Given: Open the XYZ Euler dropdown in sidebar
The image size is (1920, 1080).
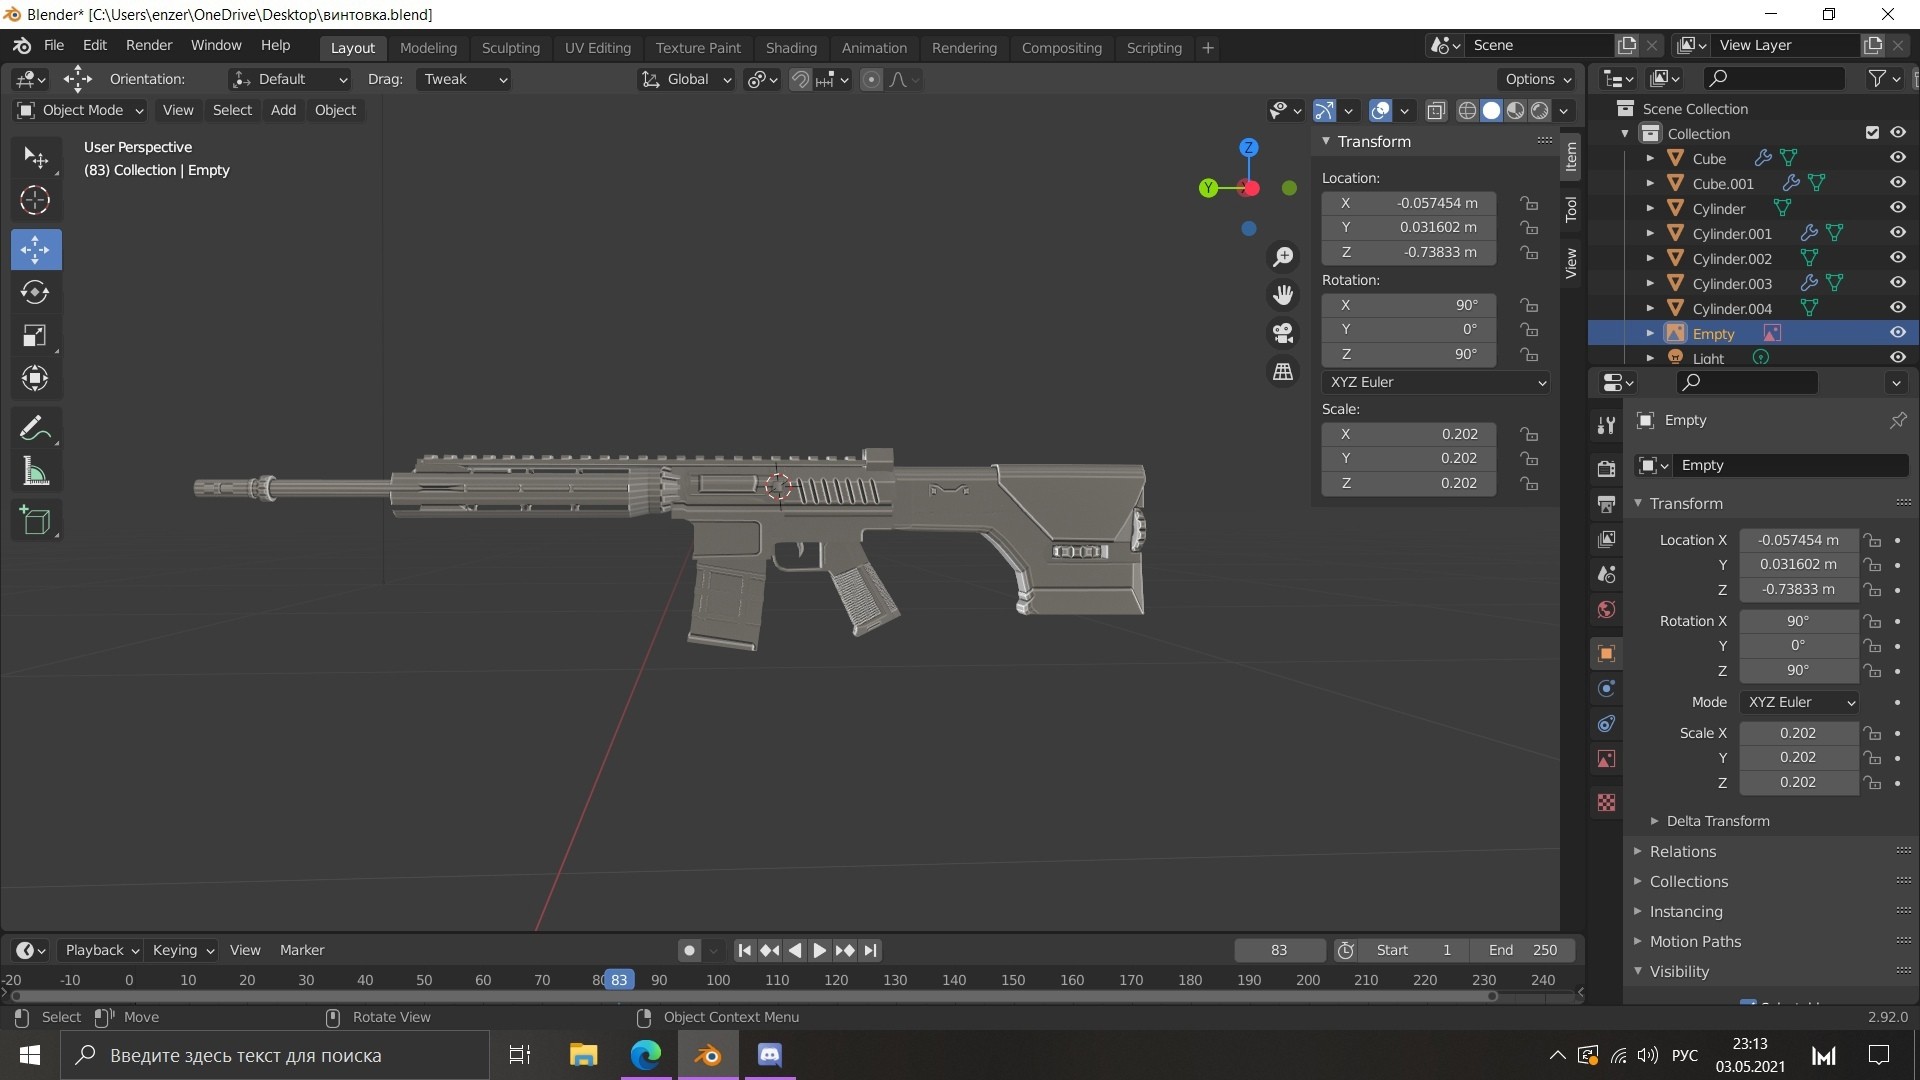Looking at the screenshot, I should (x=1436, y=382).
